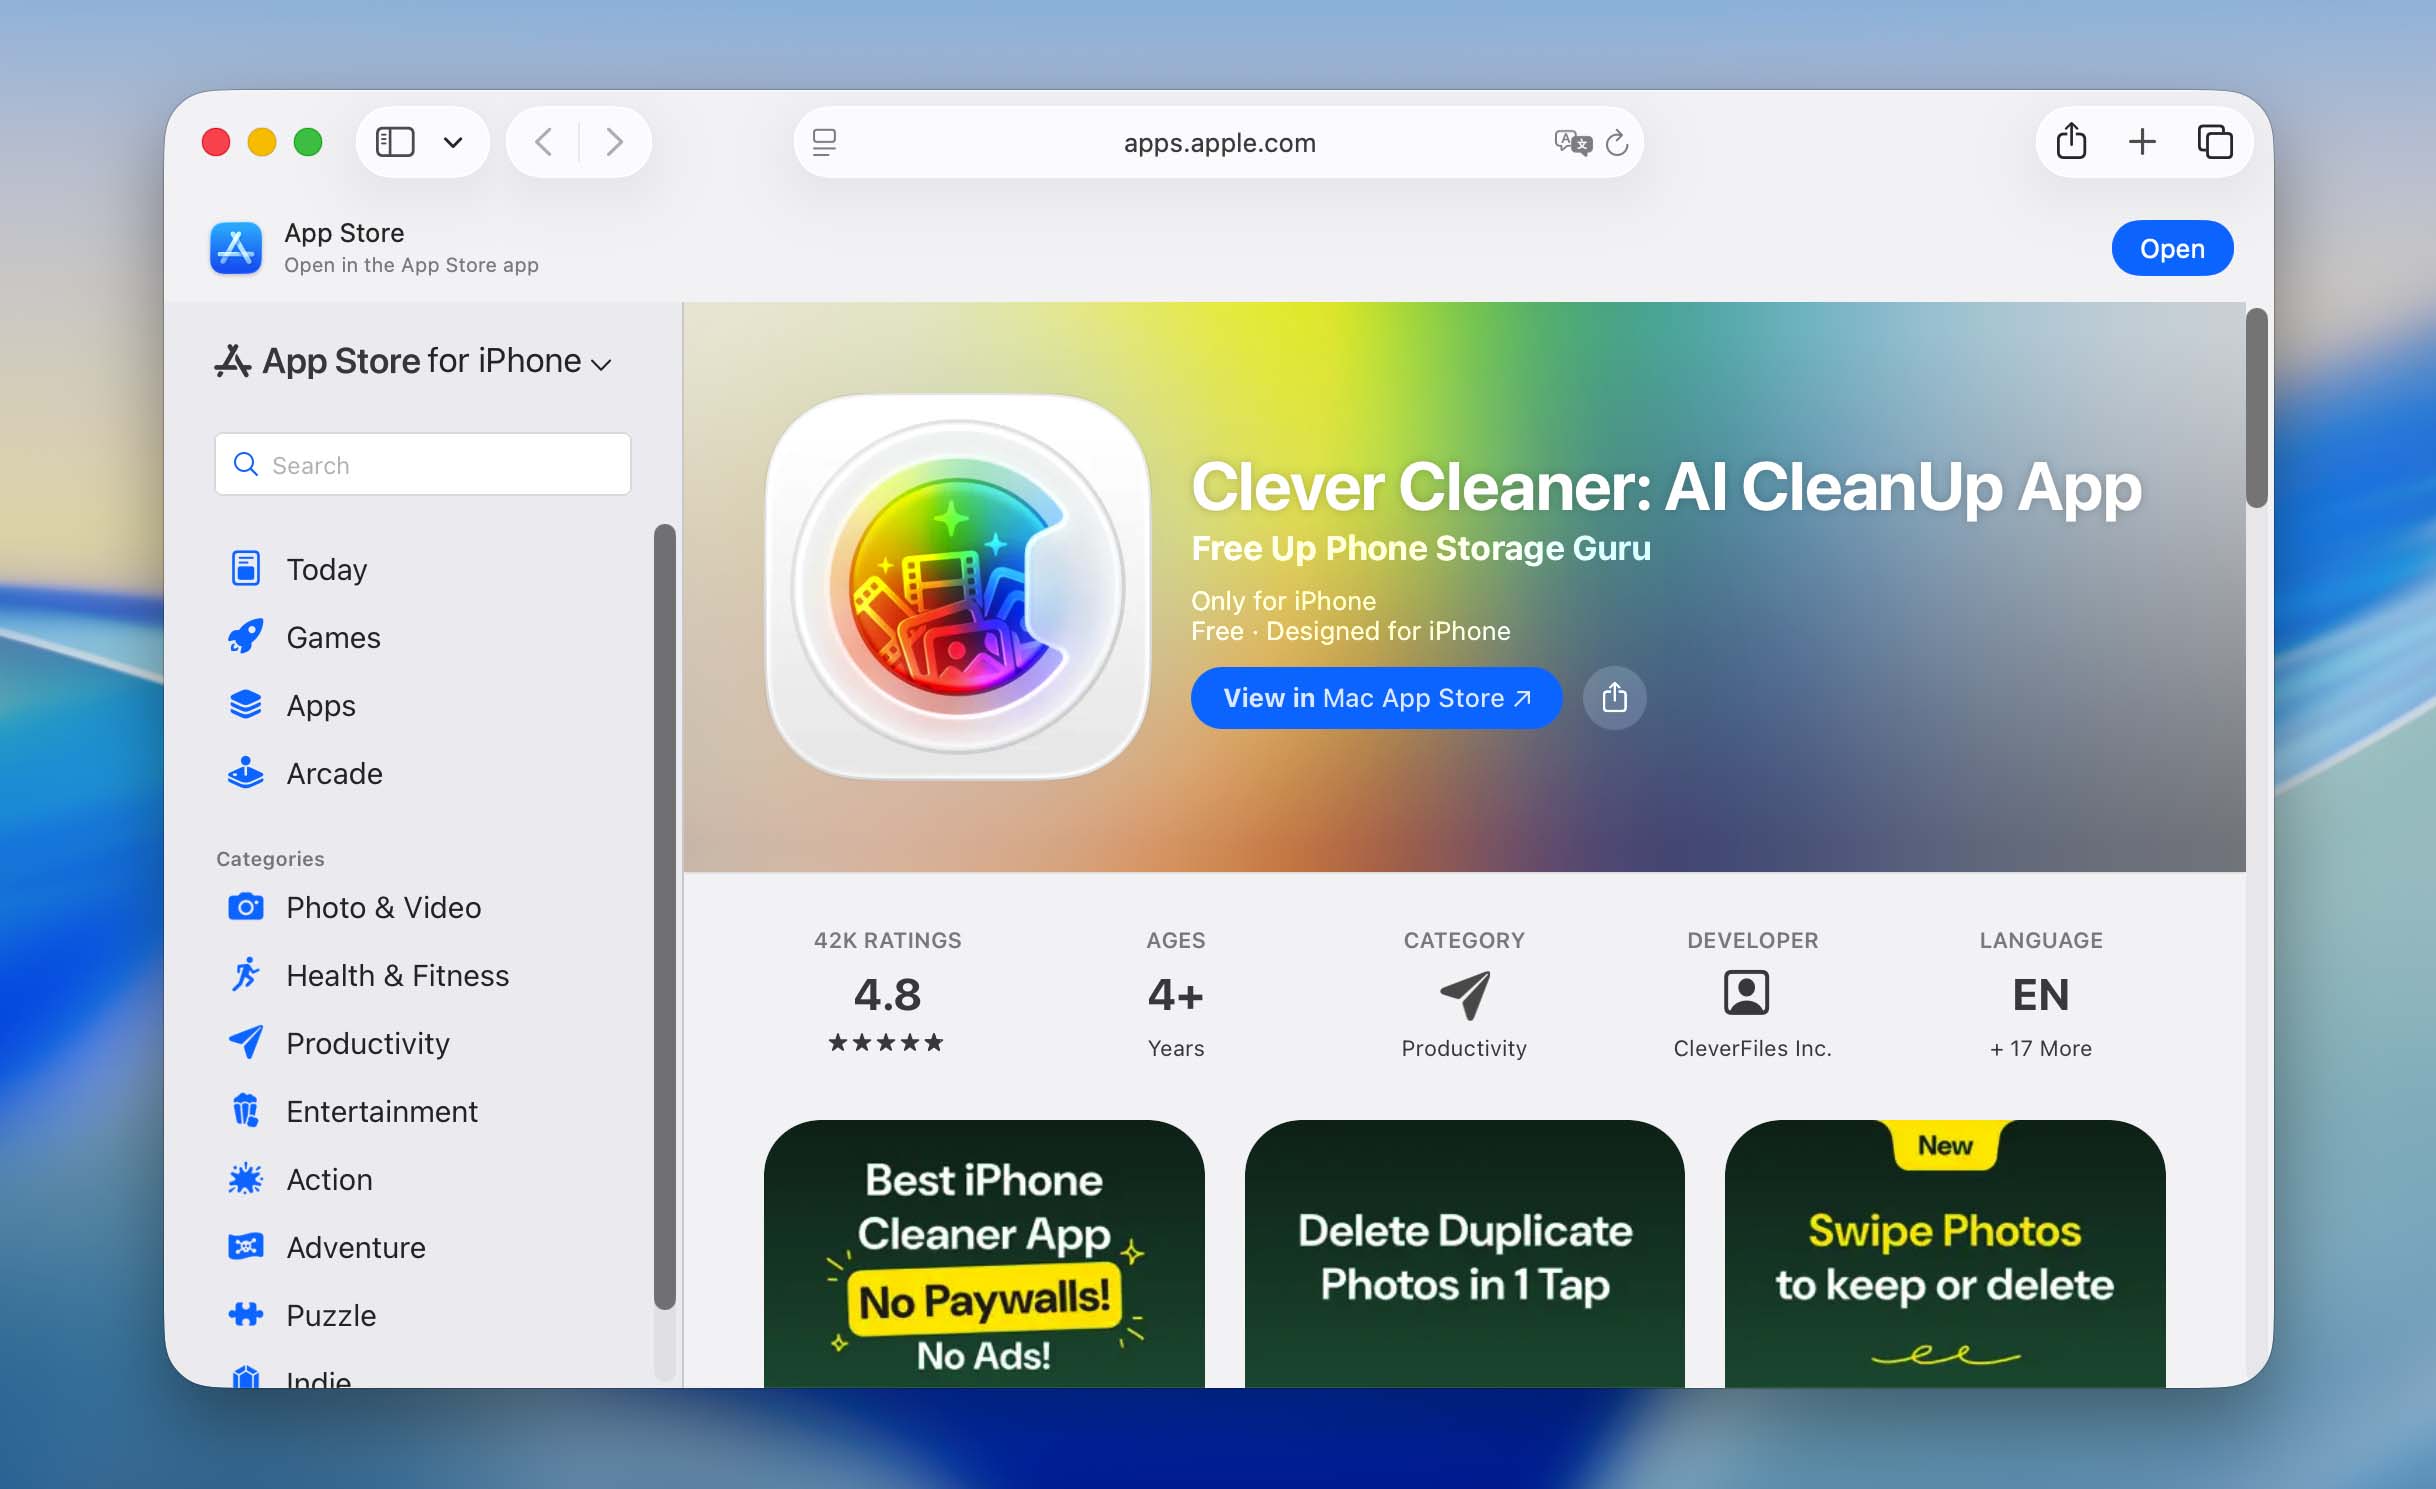The height and width of the screenshot is (1489, 2436).
Task: Open the Puzzle category
Action: pyautogui.click(x=329, y=1315)
